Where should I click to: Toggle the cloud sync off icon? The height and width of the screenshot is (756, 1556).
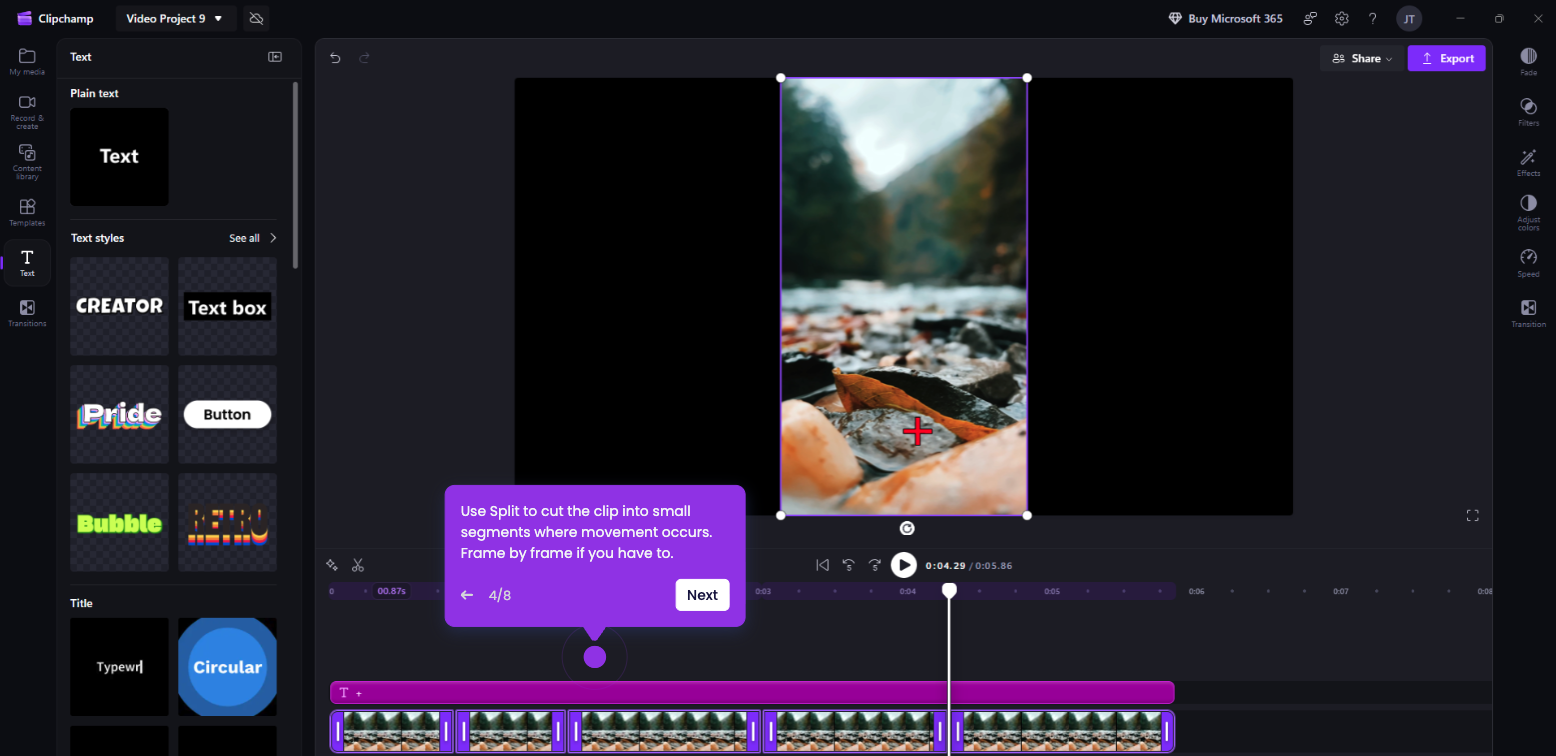256,18
